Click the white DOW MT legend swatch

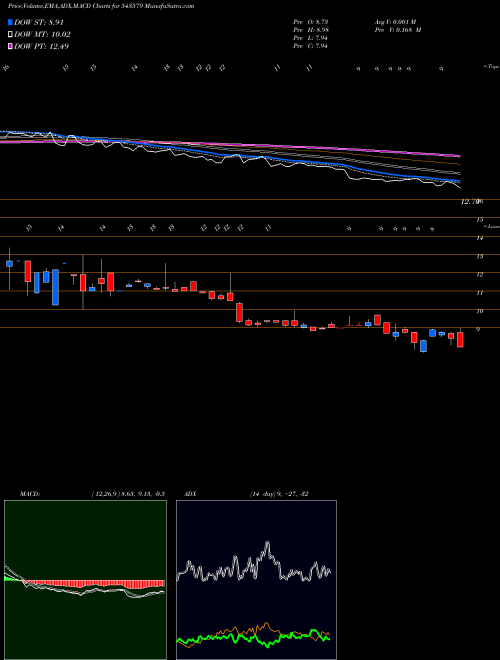click(x=11, y=35)
